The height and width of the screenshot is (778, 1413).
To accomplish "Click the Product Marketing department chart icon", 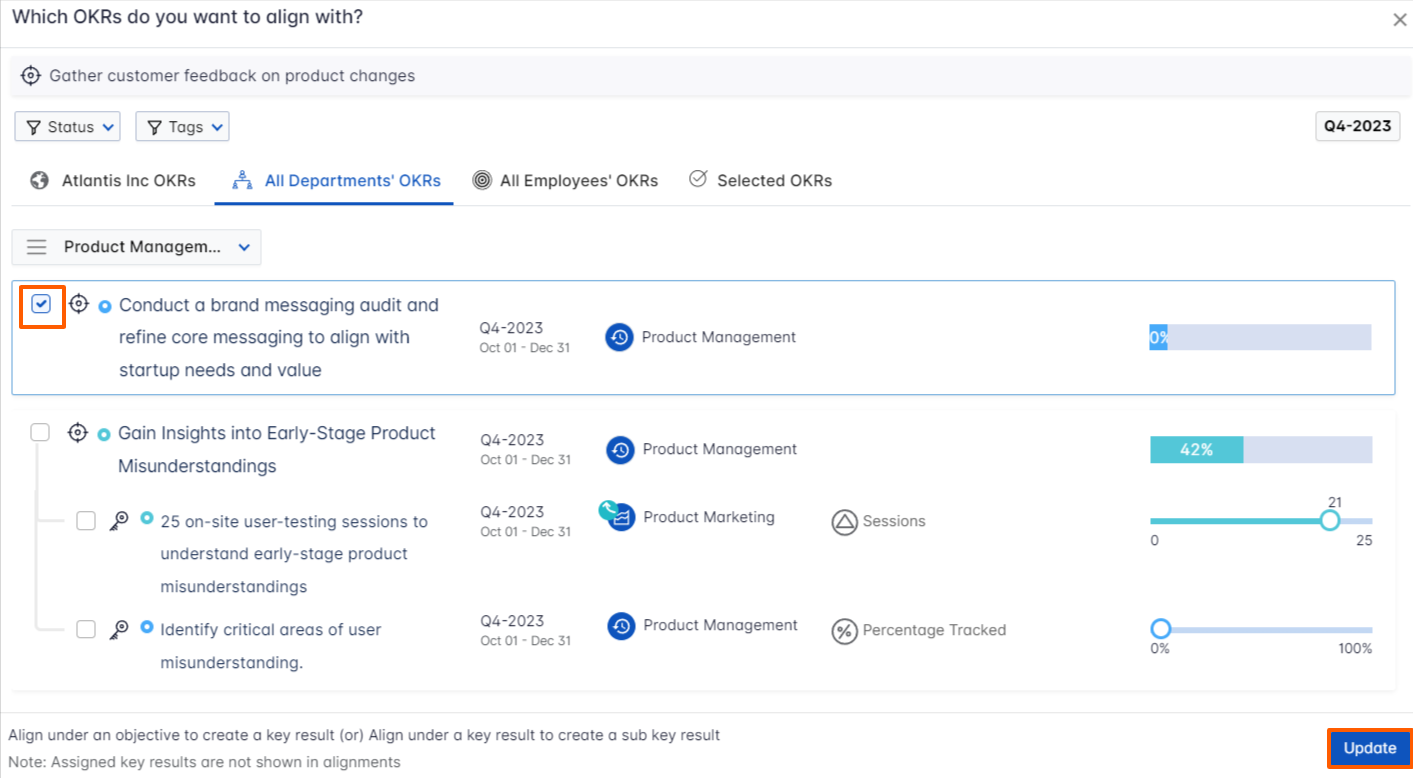I will [621, 517].
